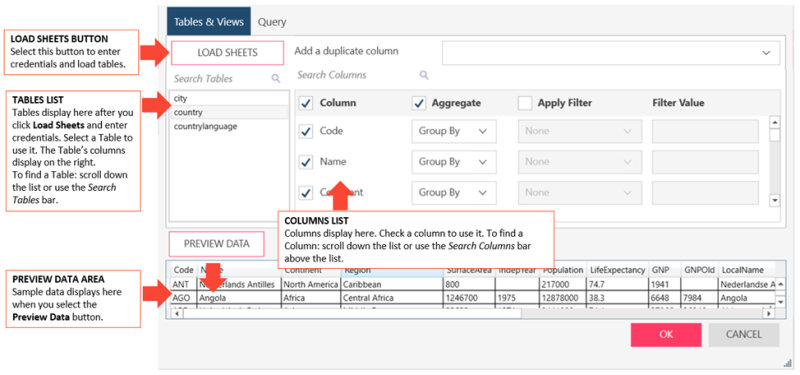800x375 pixels.
Task: Click the 7984 GNPOld cell
Action: coord(700,297)
